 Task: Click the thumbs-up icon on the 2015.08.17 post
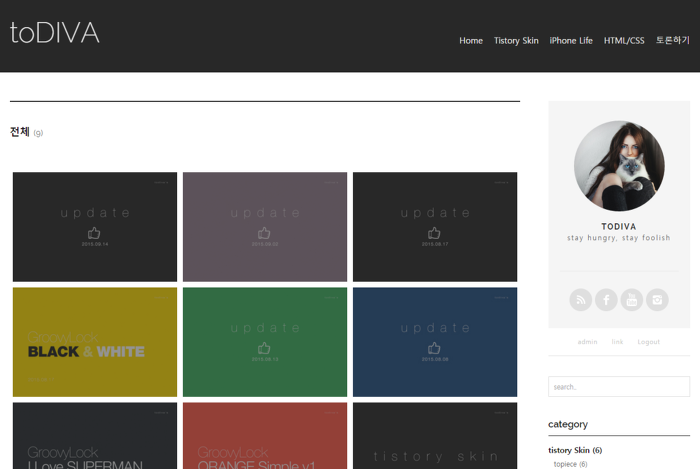[x=434, y=233]
